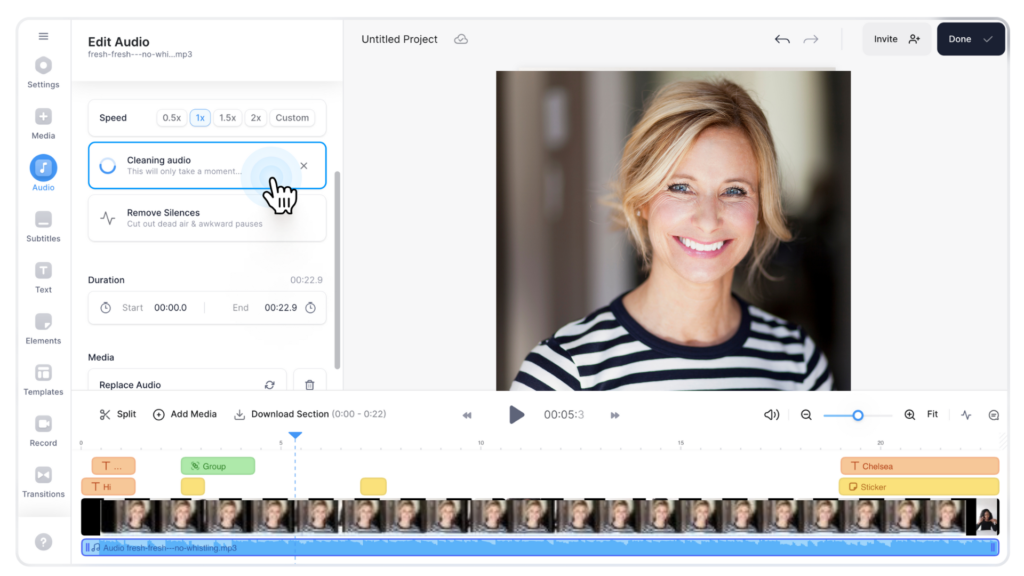
Task: Select the yellow clip below the Group clip
Action: 193,487
